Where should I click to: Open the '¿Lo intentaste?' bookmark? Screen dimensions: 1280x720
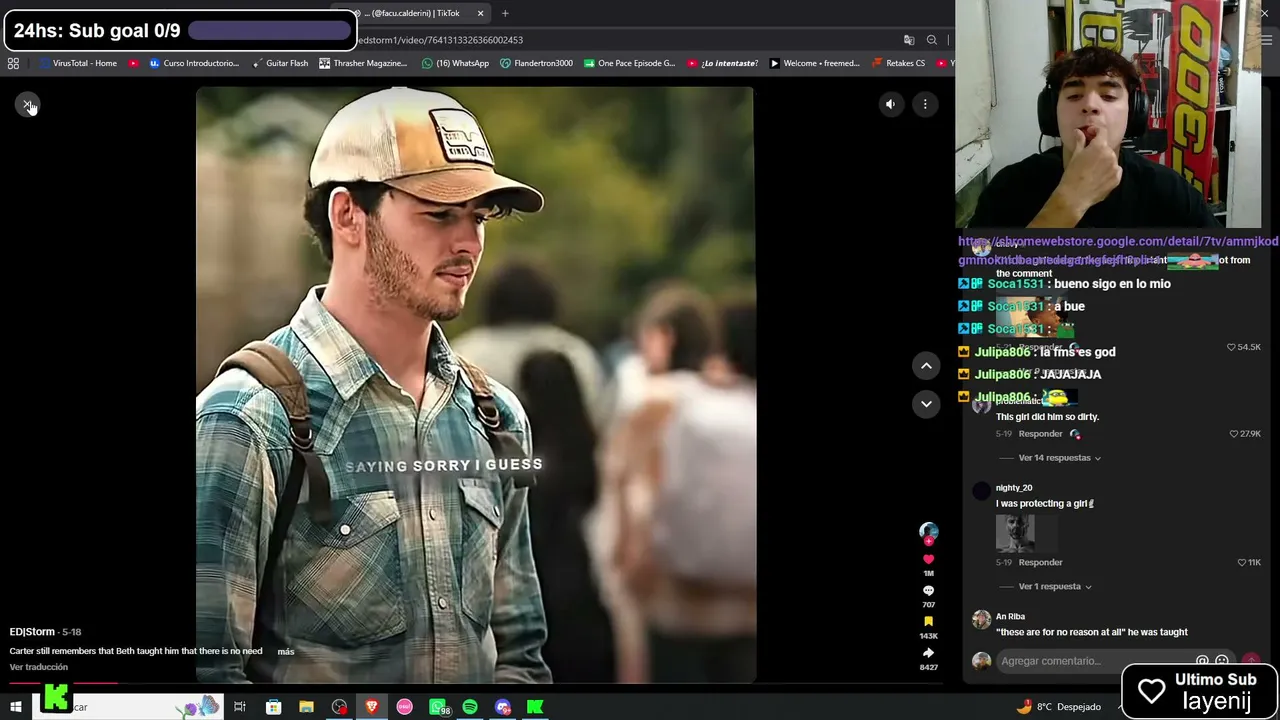722,63
